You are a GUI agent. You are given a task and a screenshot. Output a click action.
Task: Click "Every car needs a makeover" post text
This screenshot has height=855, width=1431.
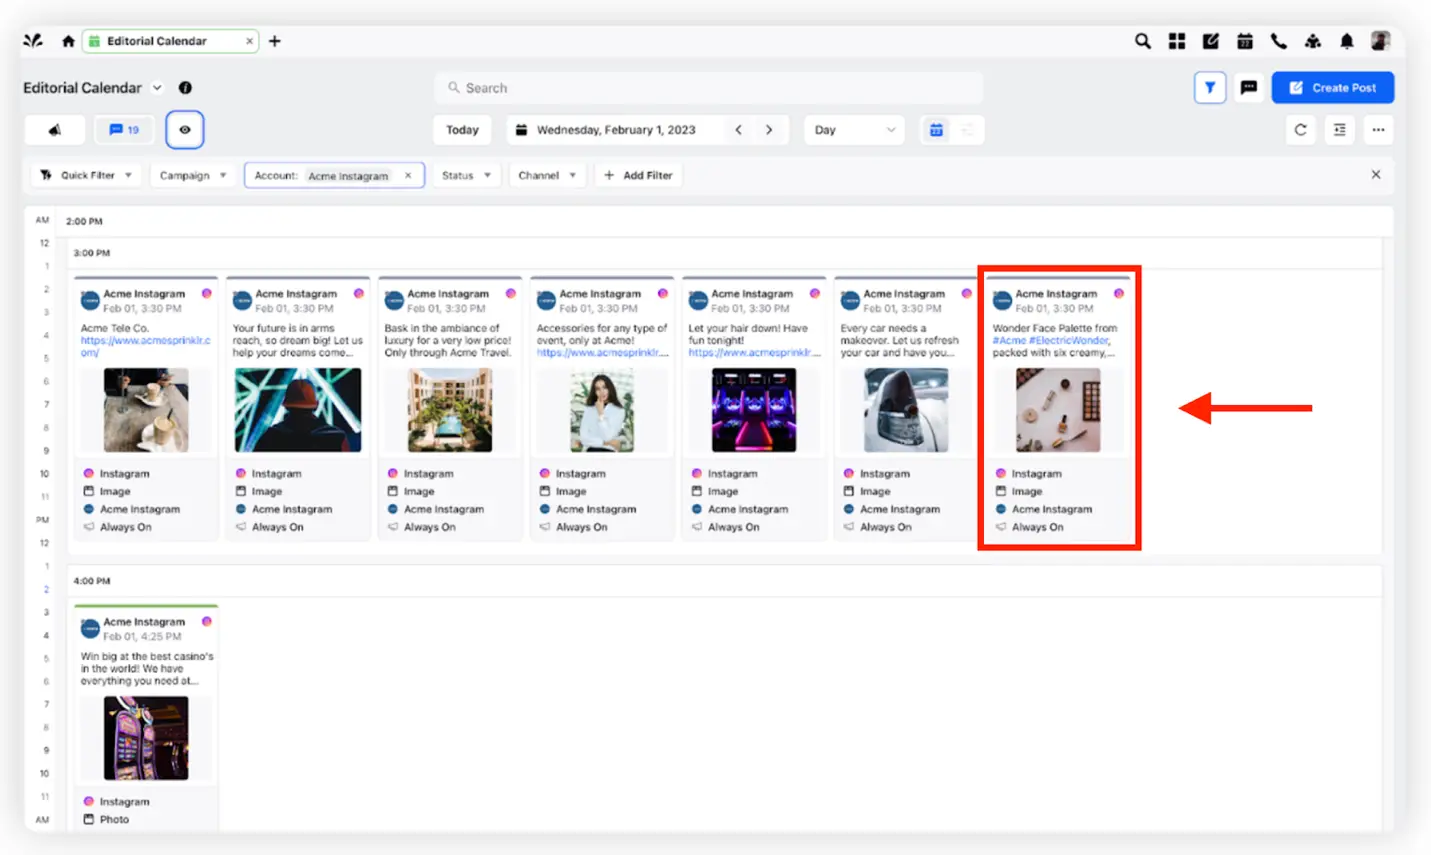[x=900, y=340]
